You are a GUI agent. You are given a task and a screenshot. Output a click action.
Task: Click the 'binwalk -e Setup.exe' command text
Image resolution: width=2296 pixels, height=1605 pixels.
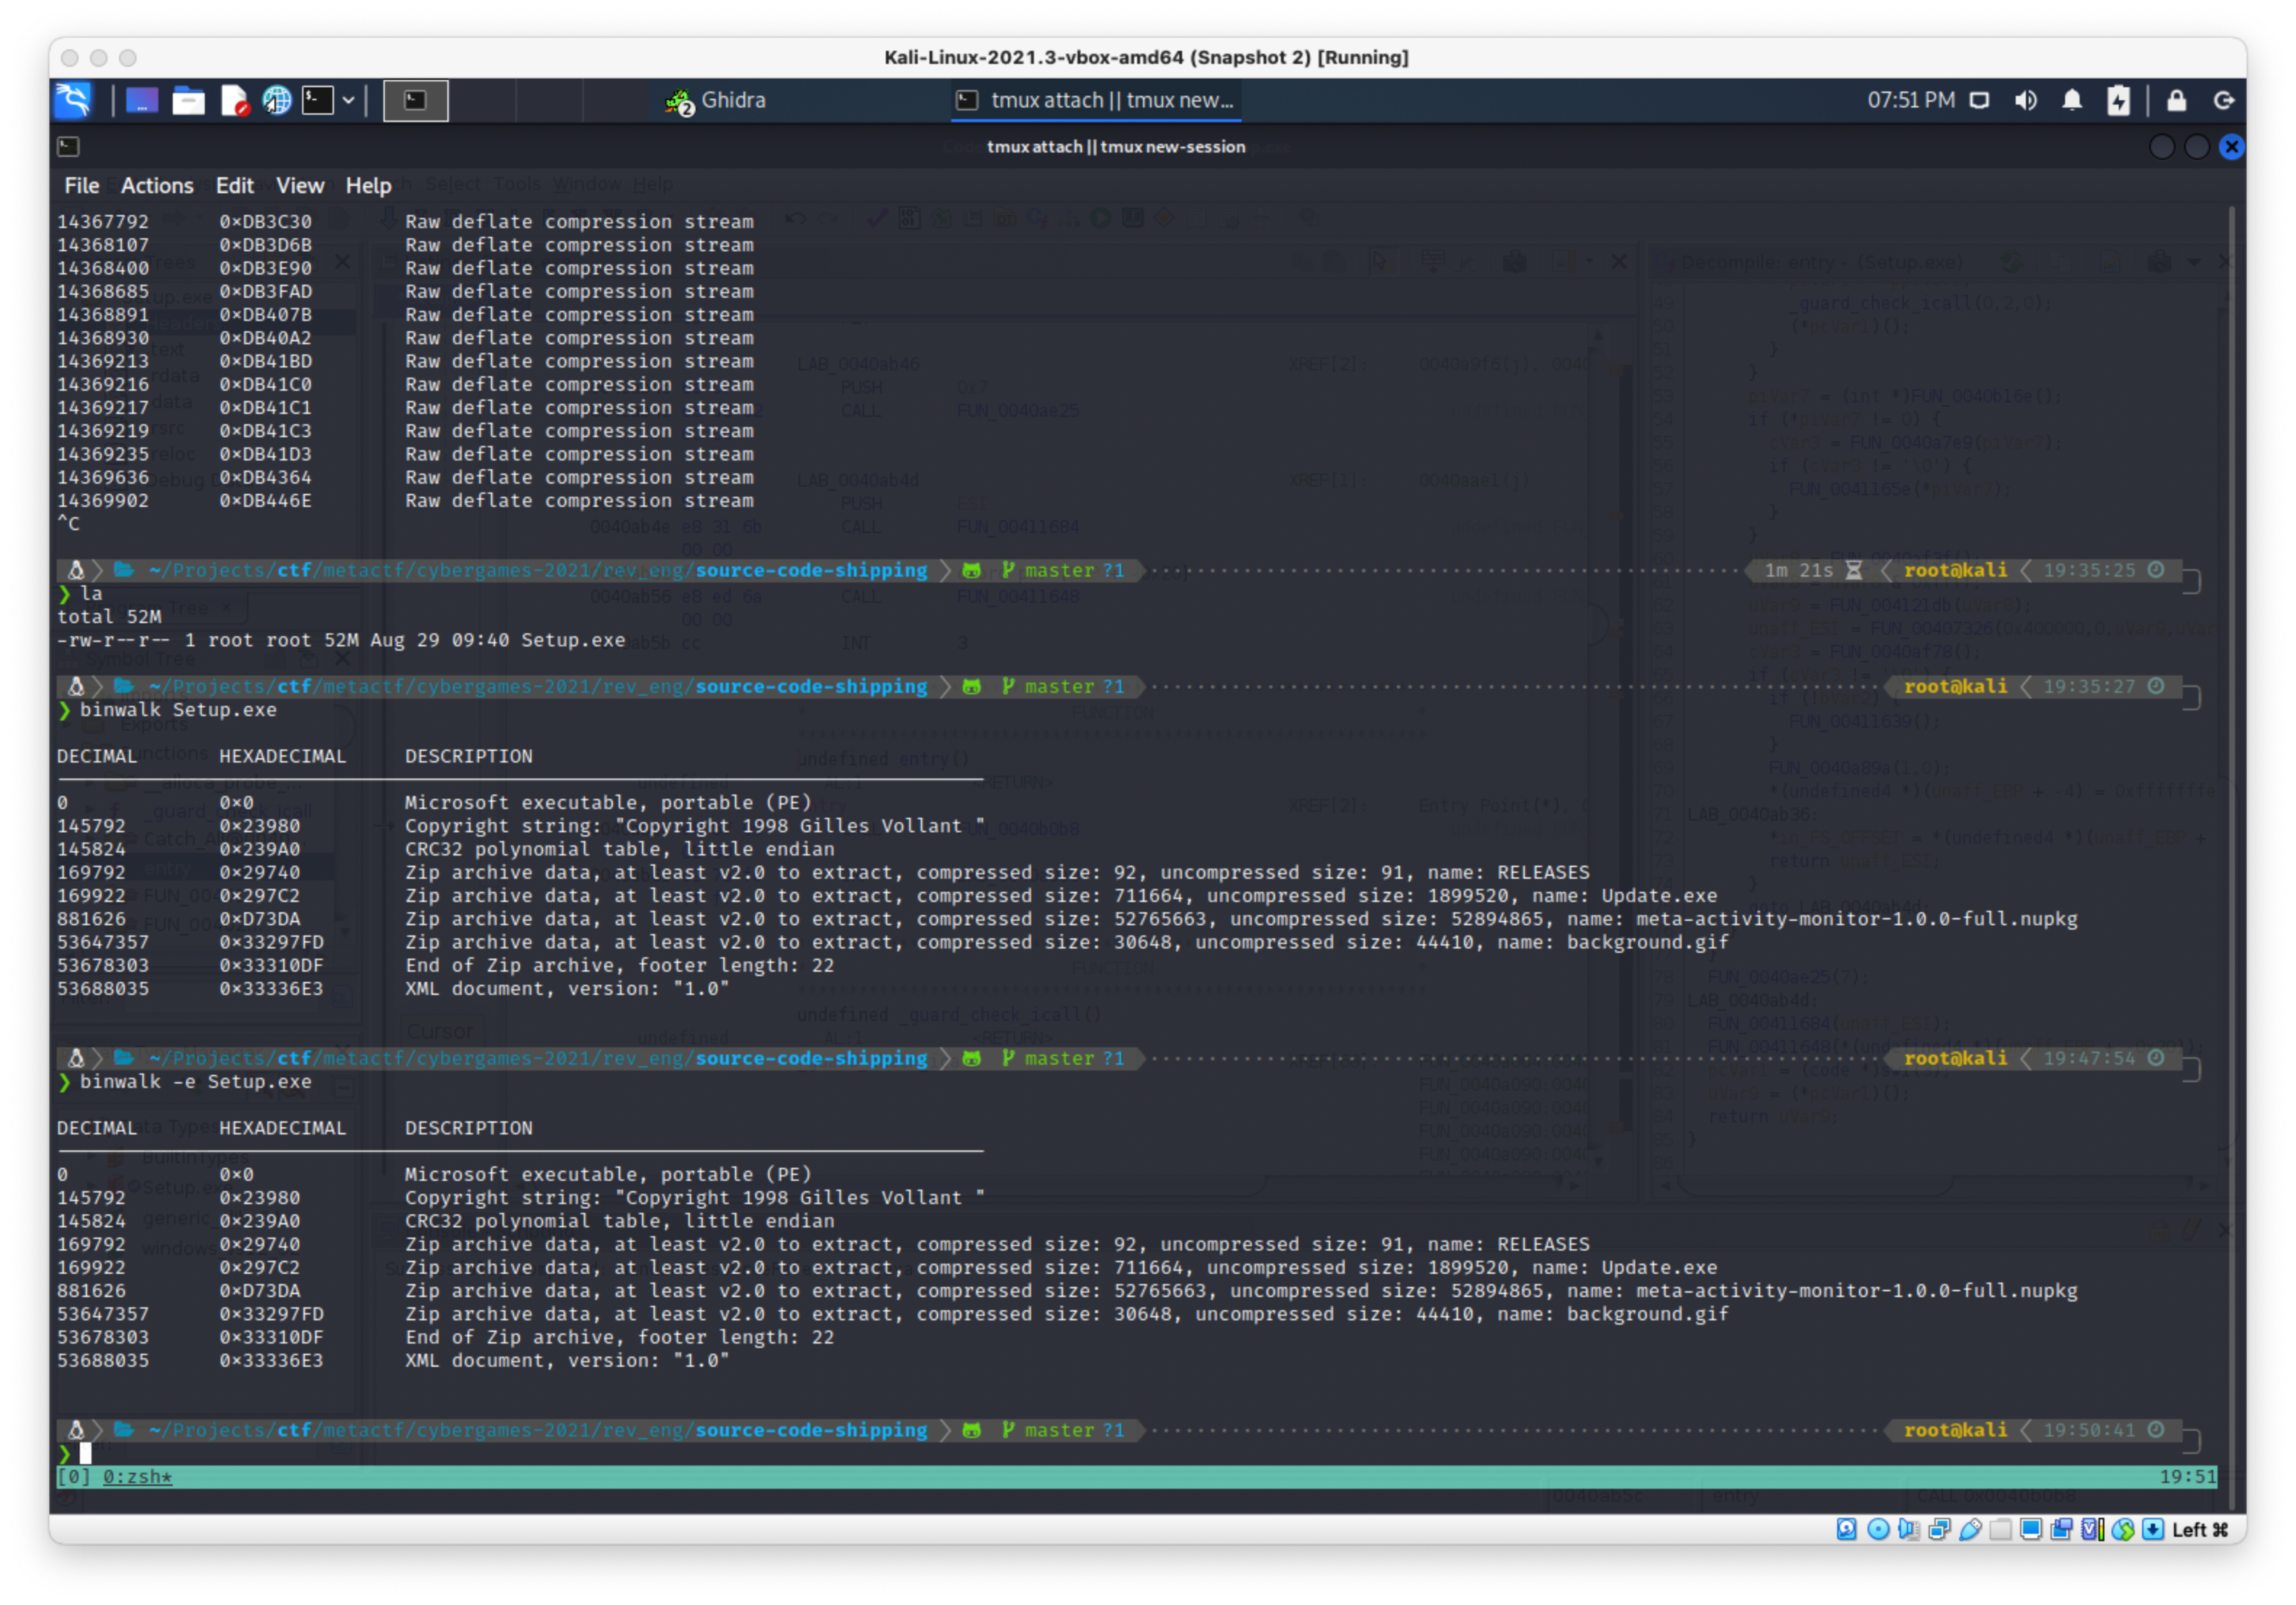tap(196, 1081)
